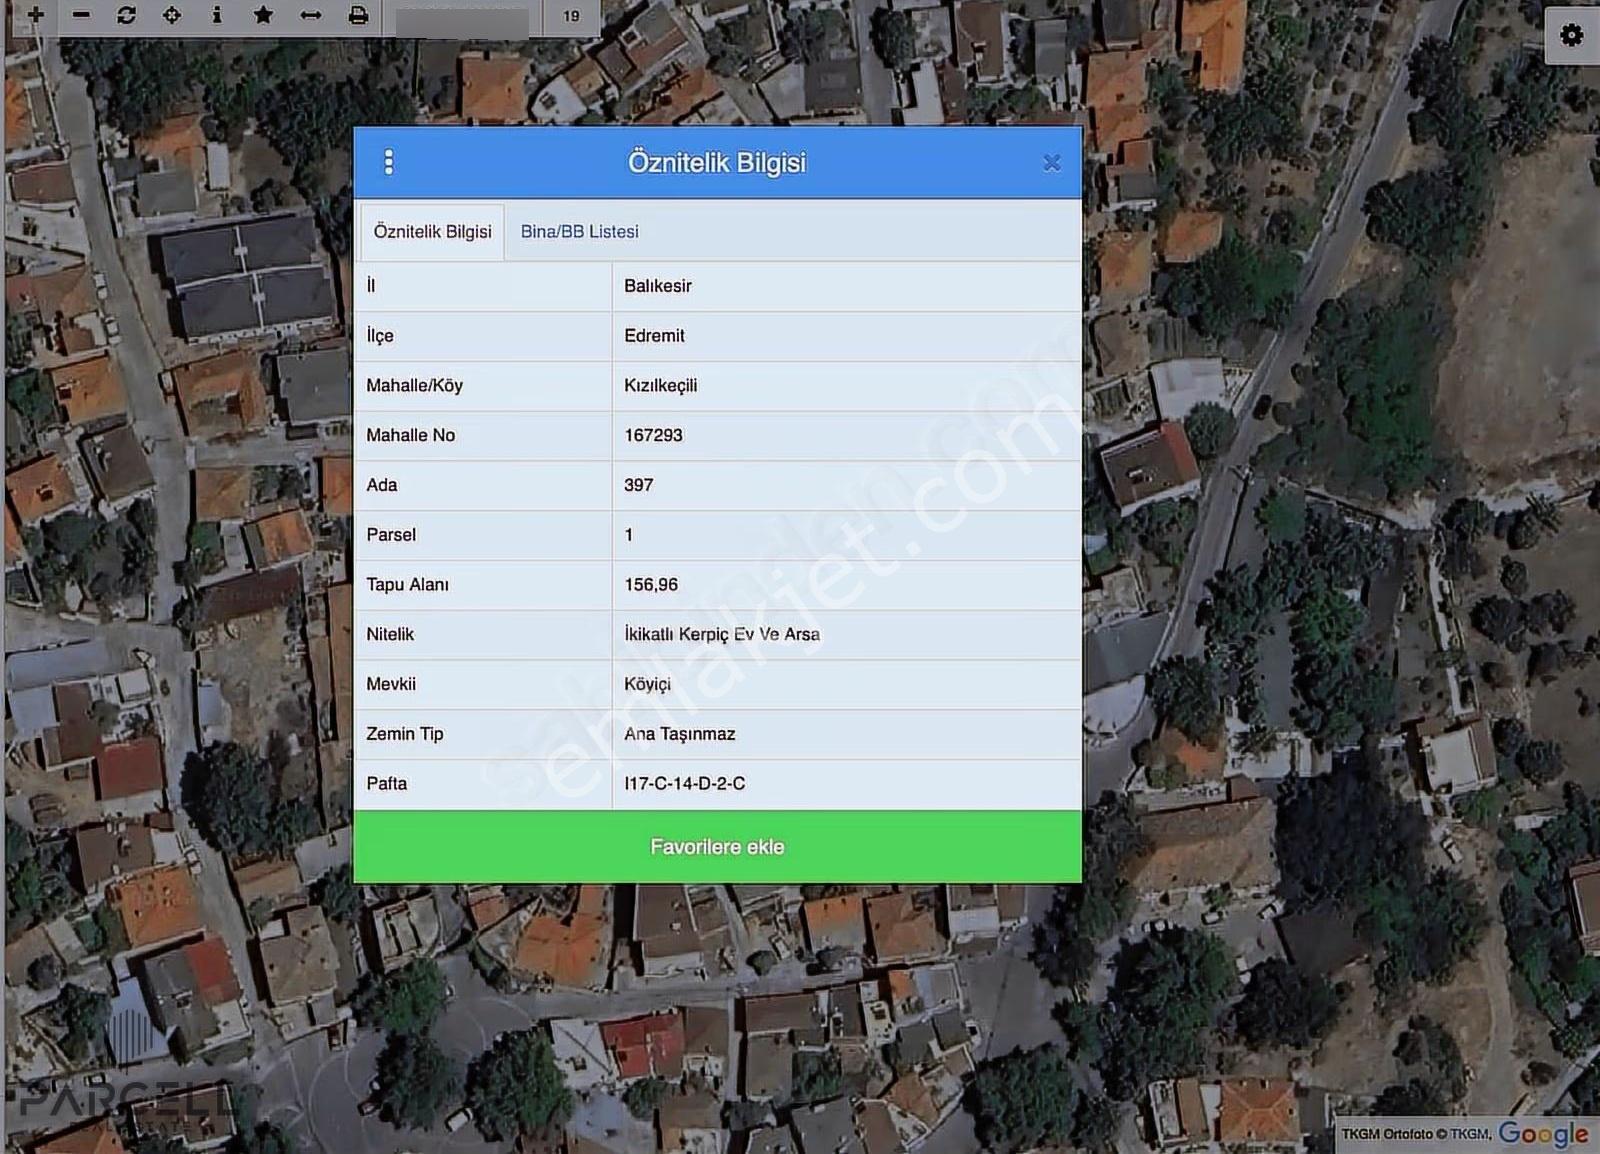Select the Öznitelik Bilgisi tab
This screenshot has width=1600, height=1154.
coord(432,232)
